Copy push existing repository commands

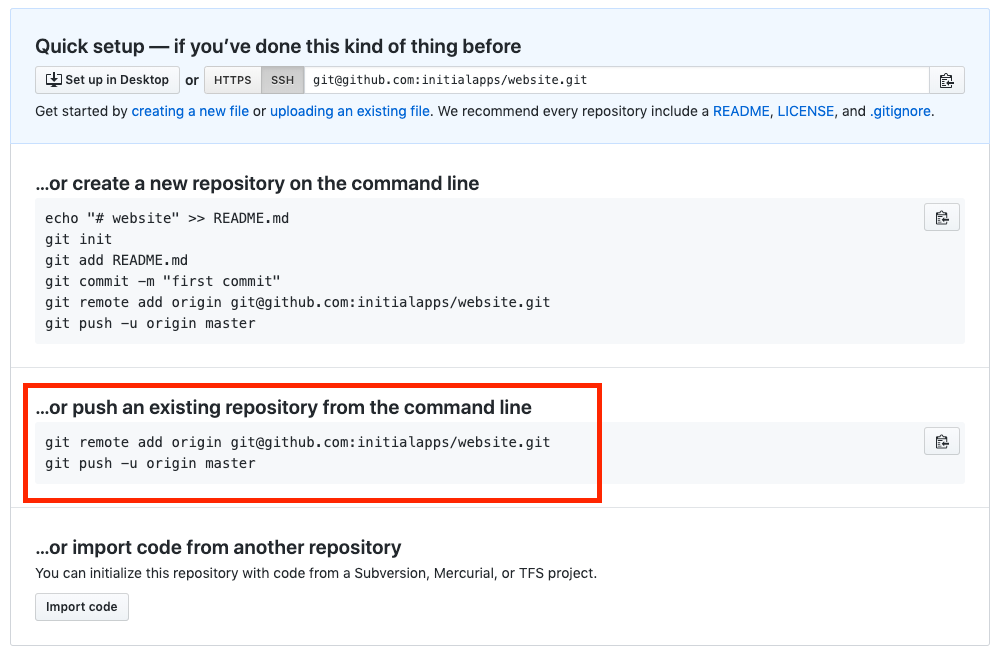(941, 442)
